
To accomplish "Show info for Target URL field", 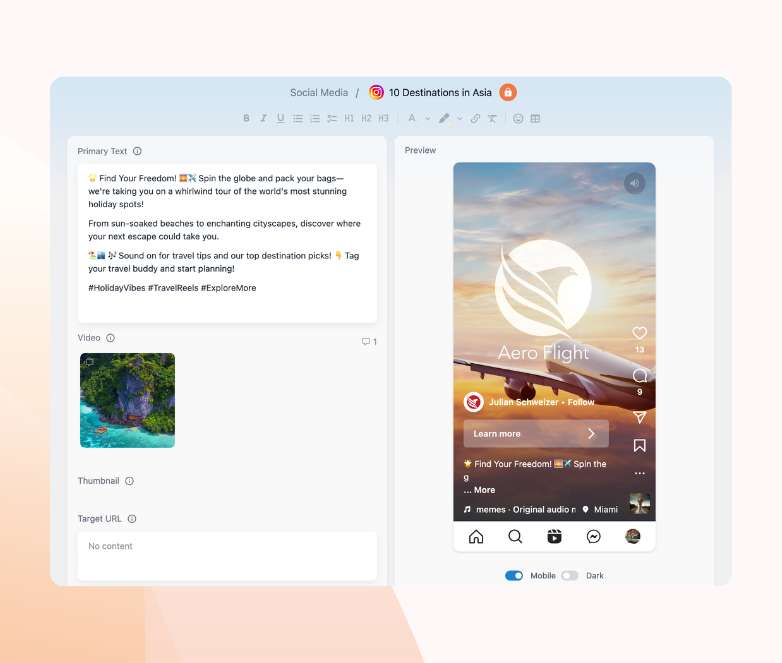I will [x=132, y=519].
